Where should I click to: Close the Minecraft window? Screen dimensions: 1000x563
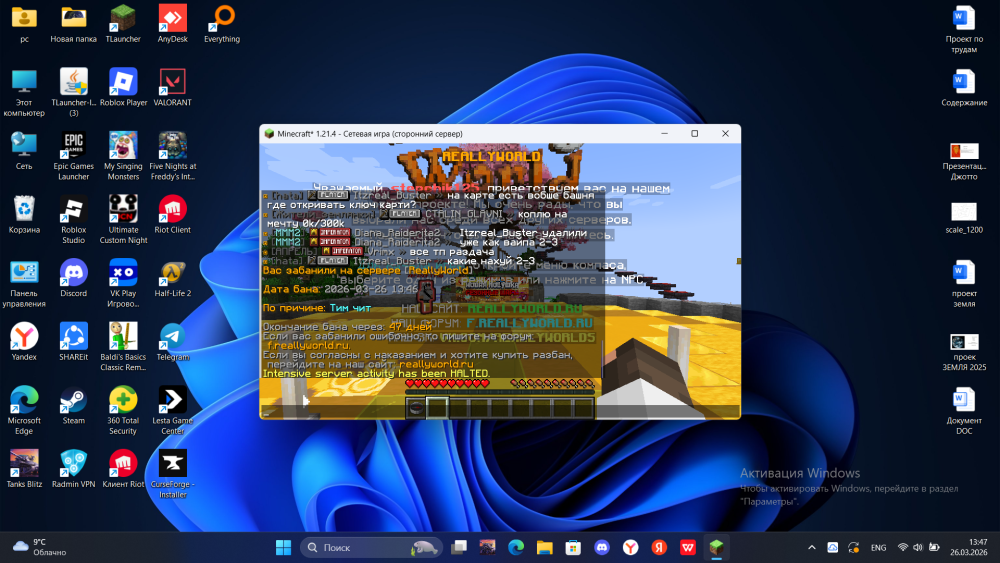725,134
